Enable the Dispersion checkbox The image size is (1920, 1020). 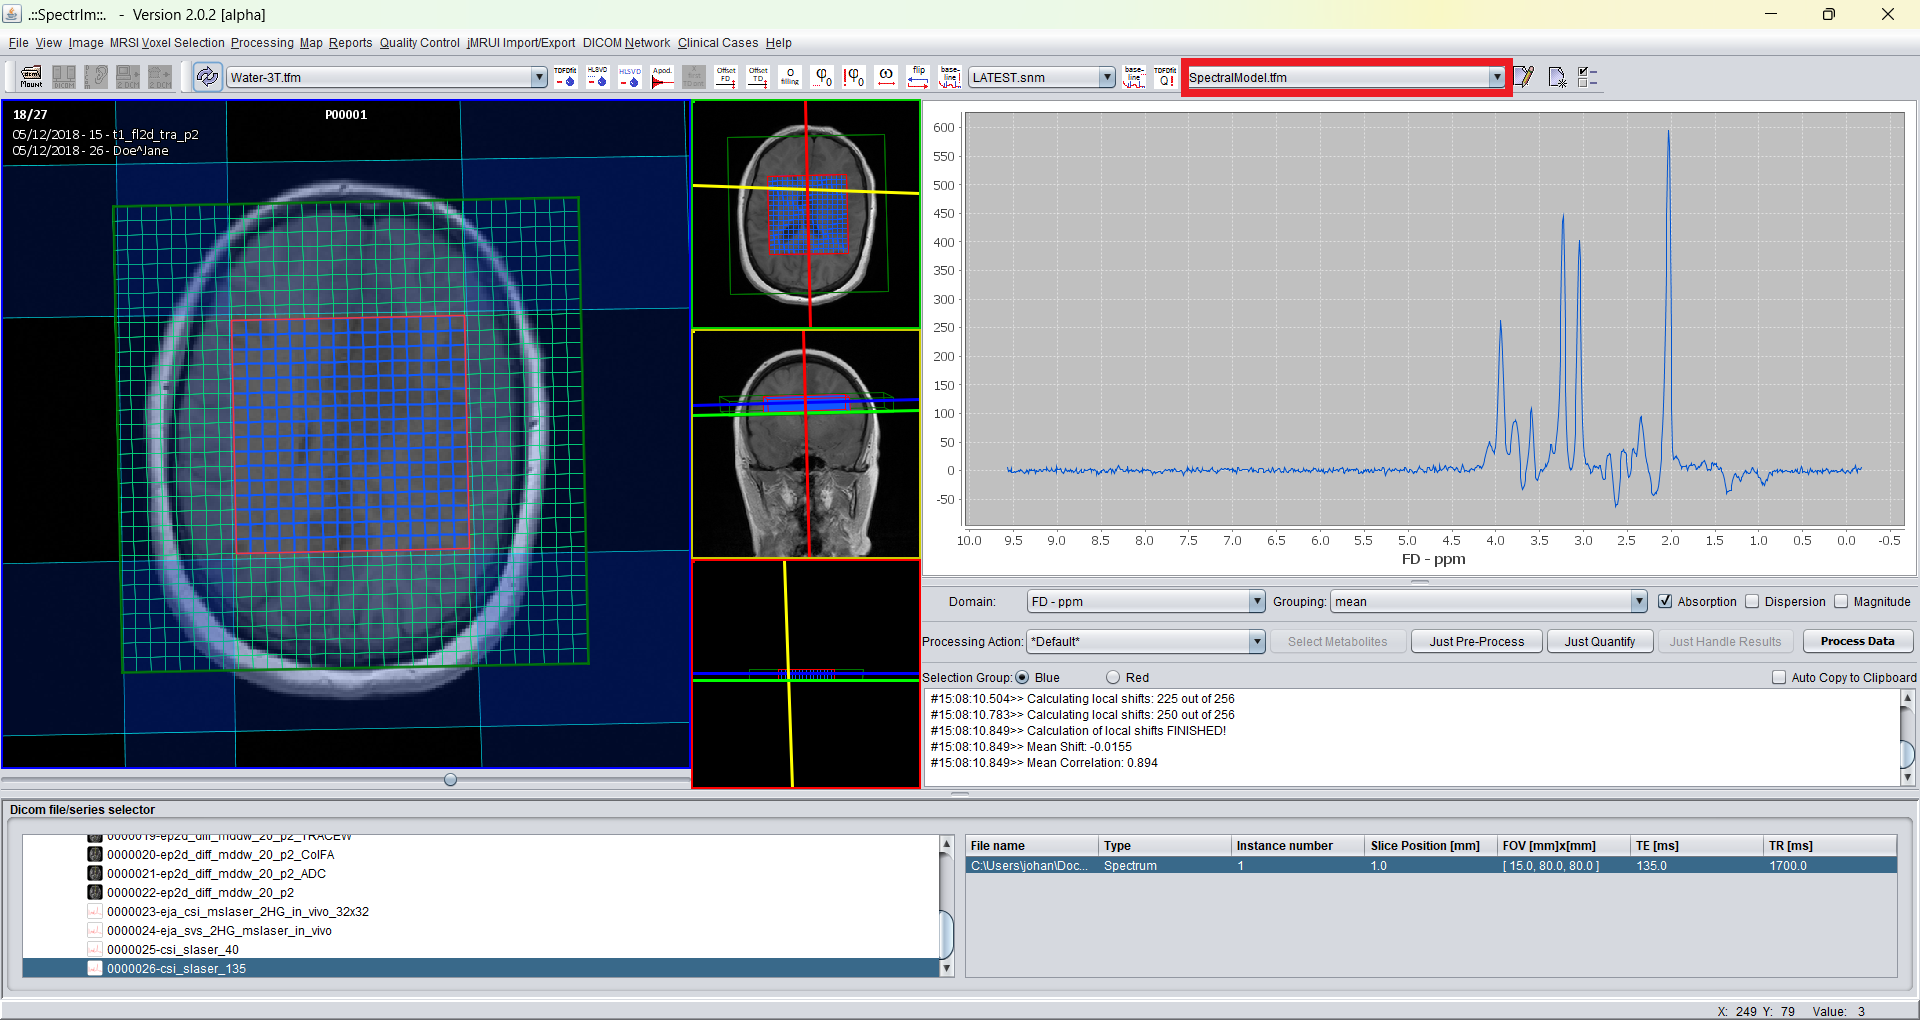[x=1752, y=601]
